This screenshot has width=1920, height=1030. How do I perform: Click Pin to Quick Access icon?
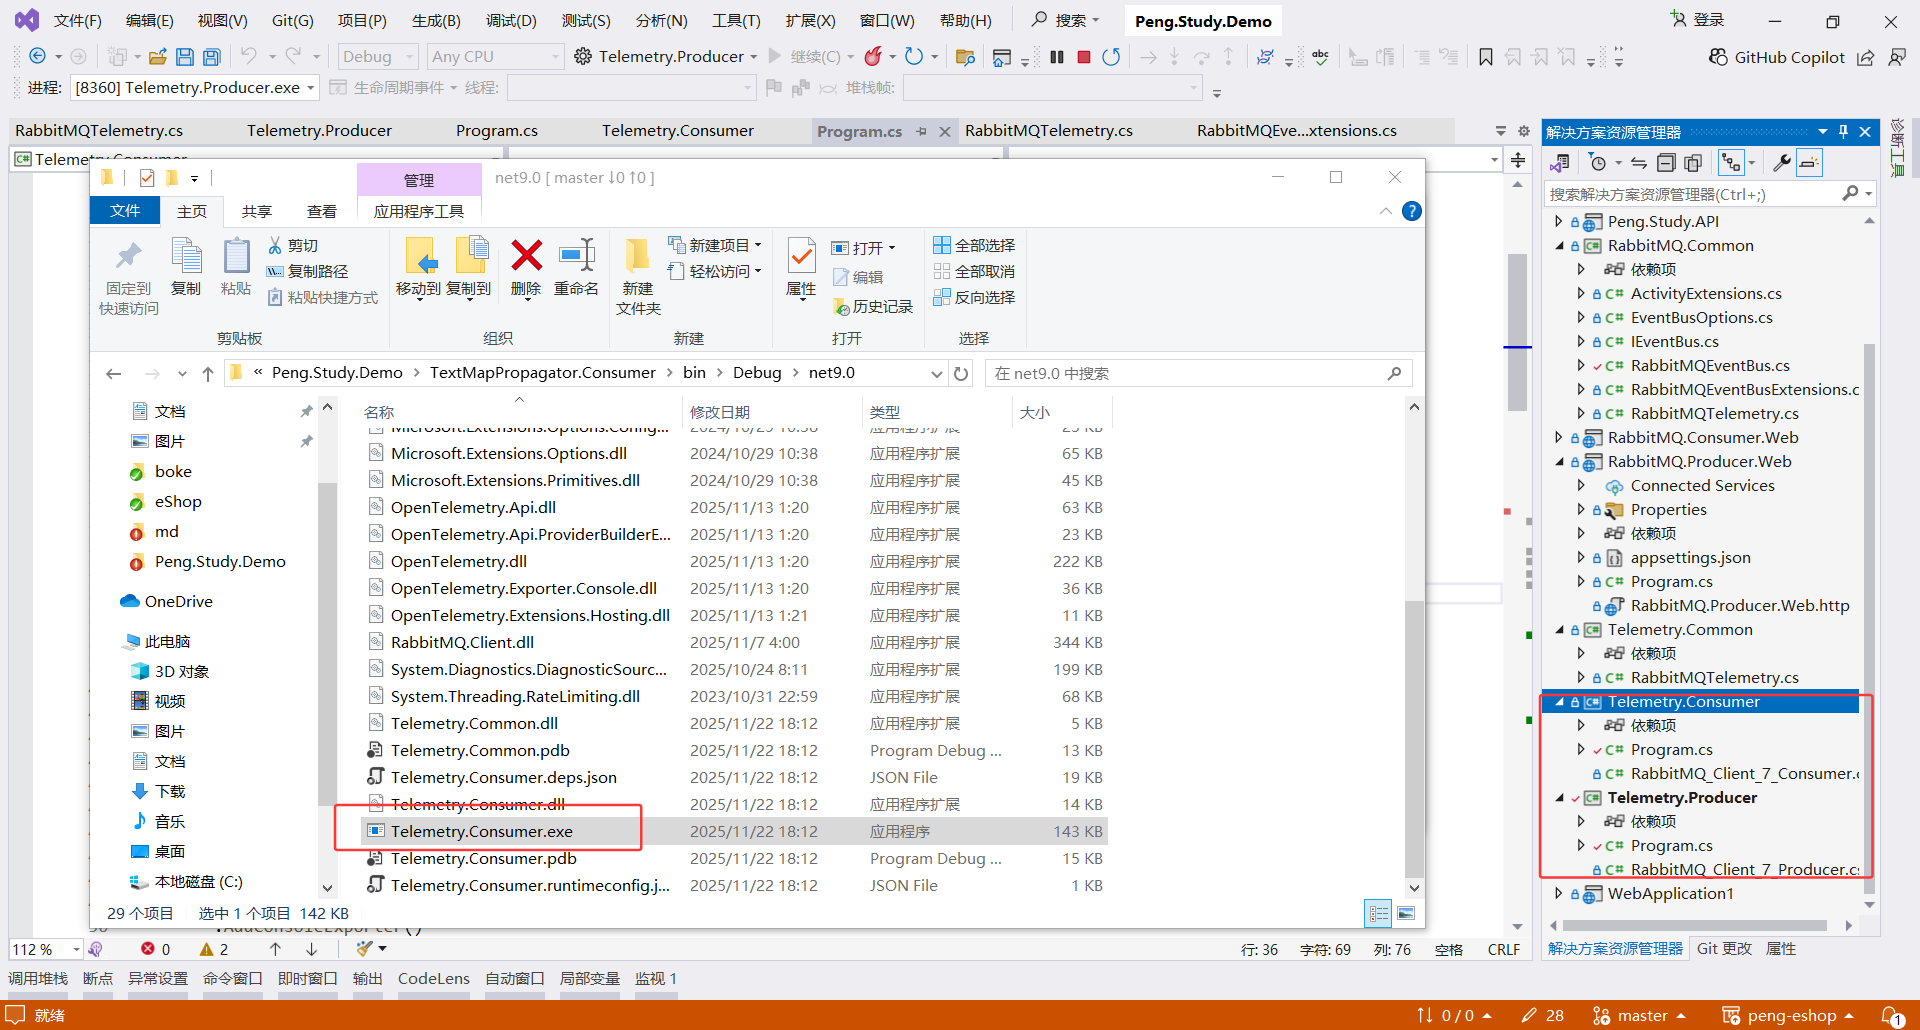(128, 256)
